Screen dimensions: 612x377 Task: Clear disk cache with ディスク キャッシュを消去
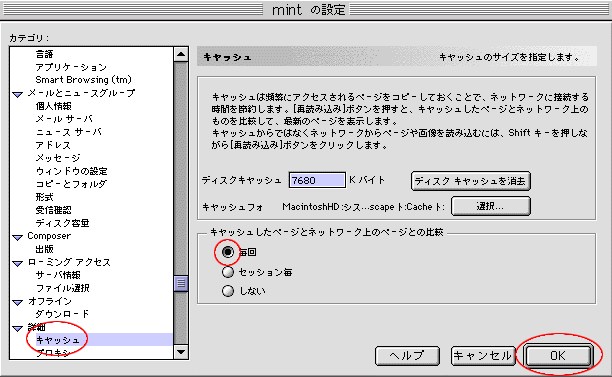click(471, 181)
